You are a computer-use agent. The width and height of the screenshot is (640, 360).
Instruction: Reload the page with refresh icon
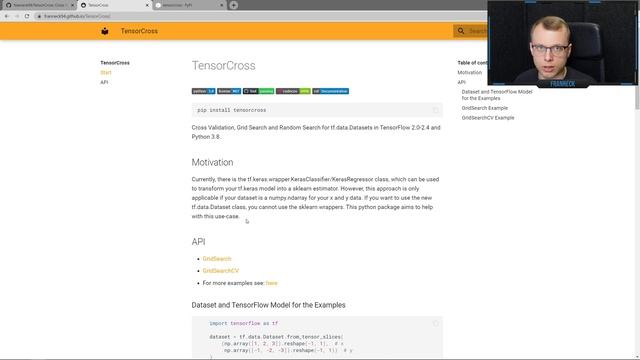27,16
